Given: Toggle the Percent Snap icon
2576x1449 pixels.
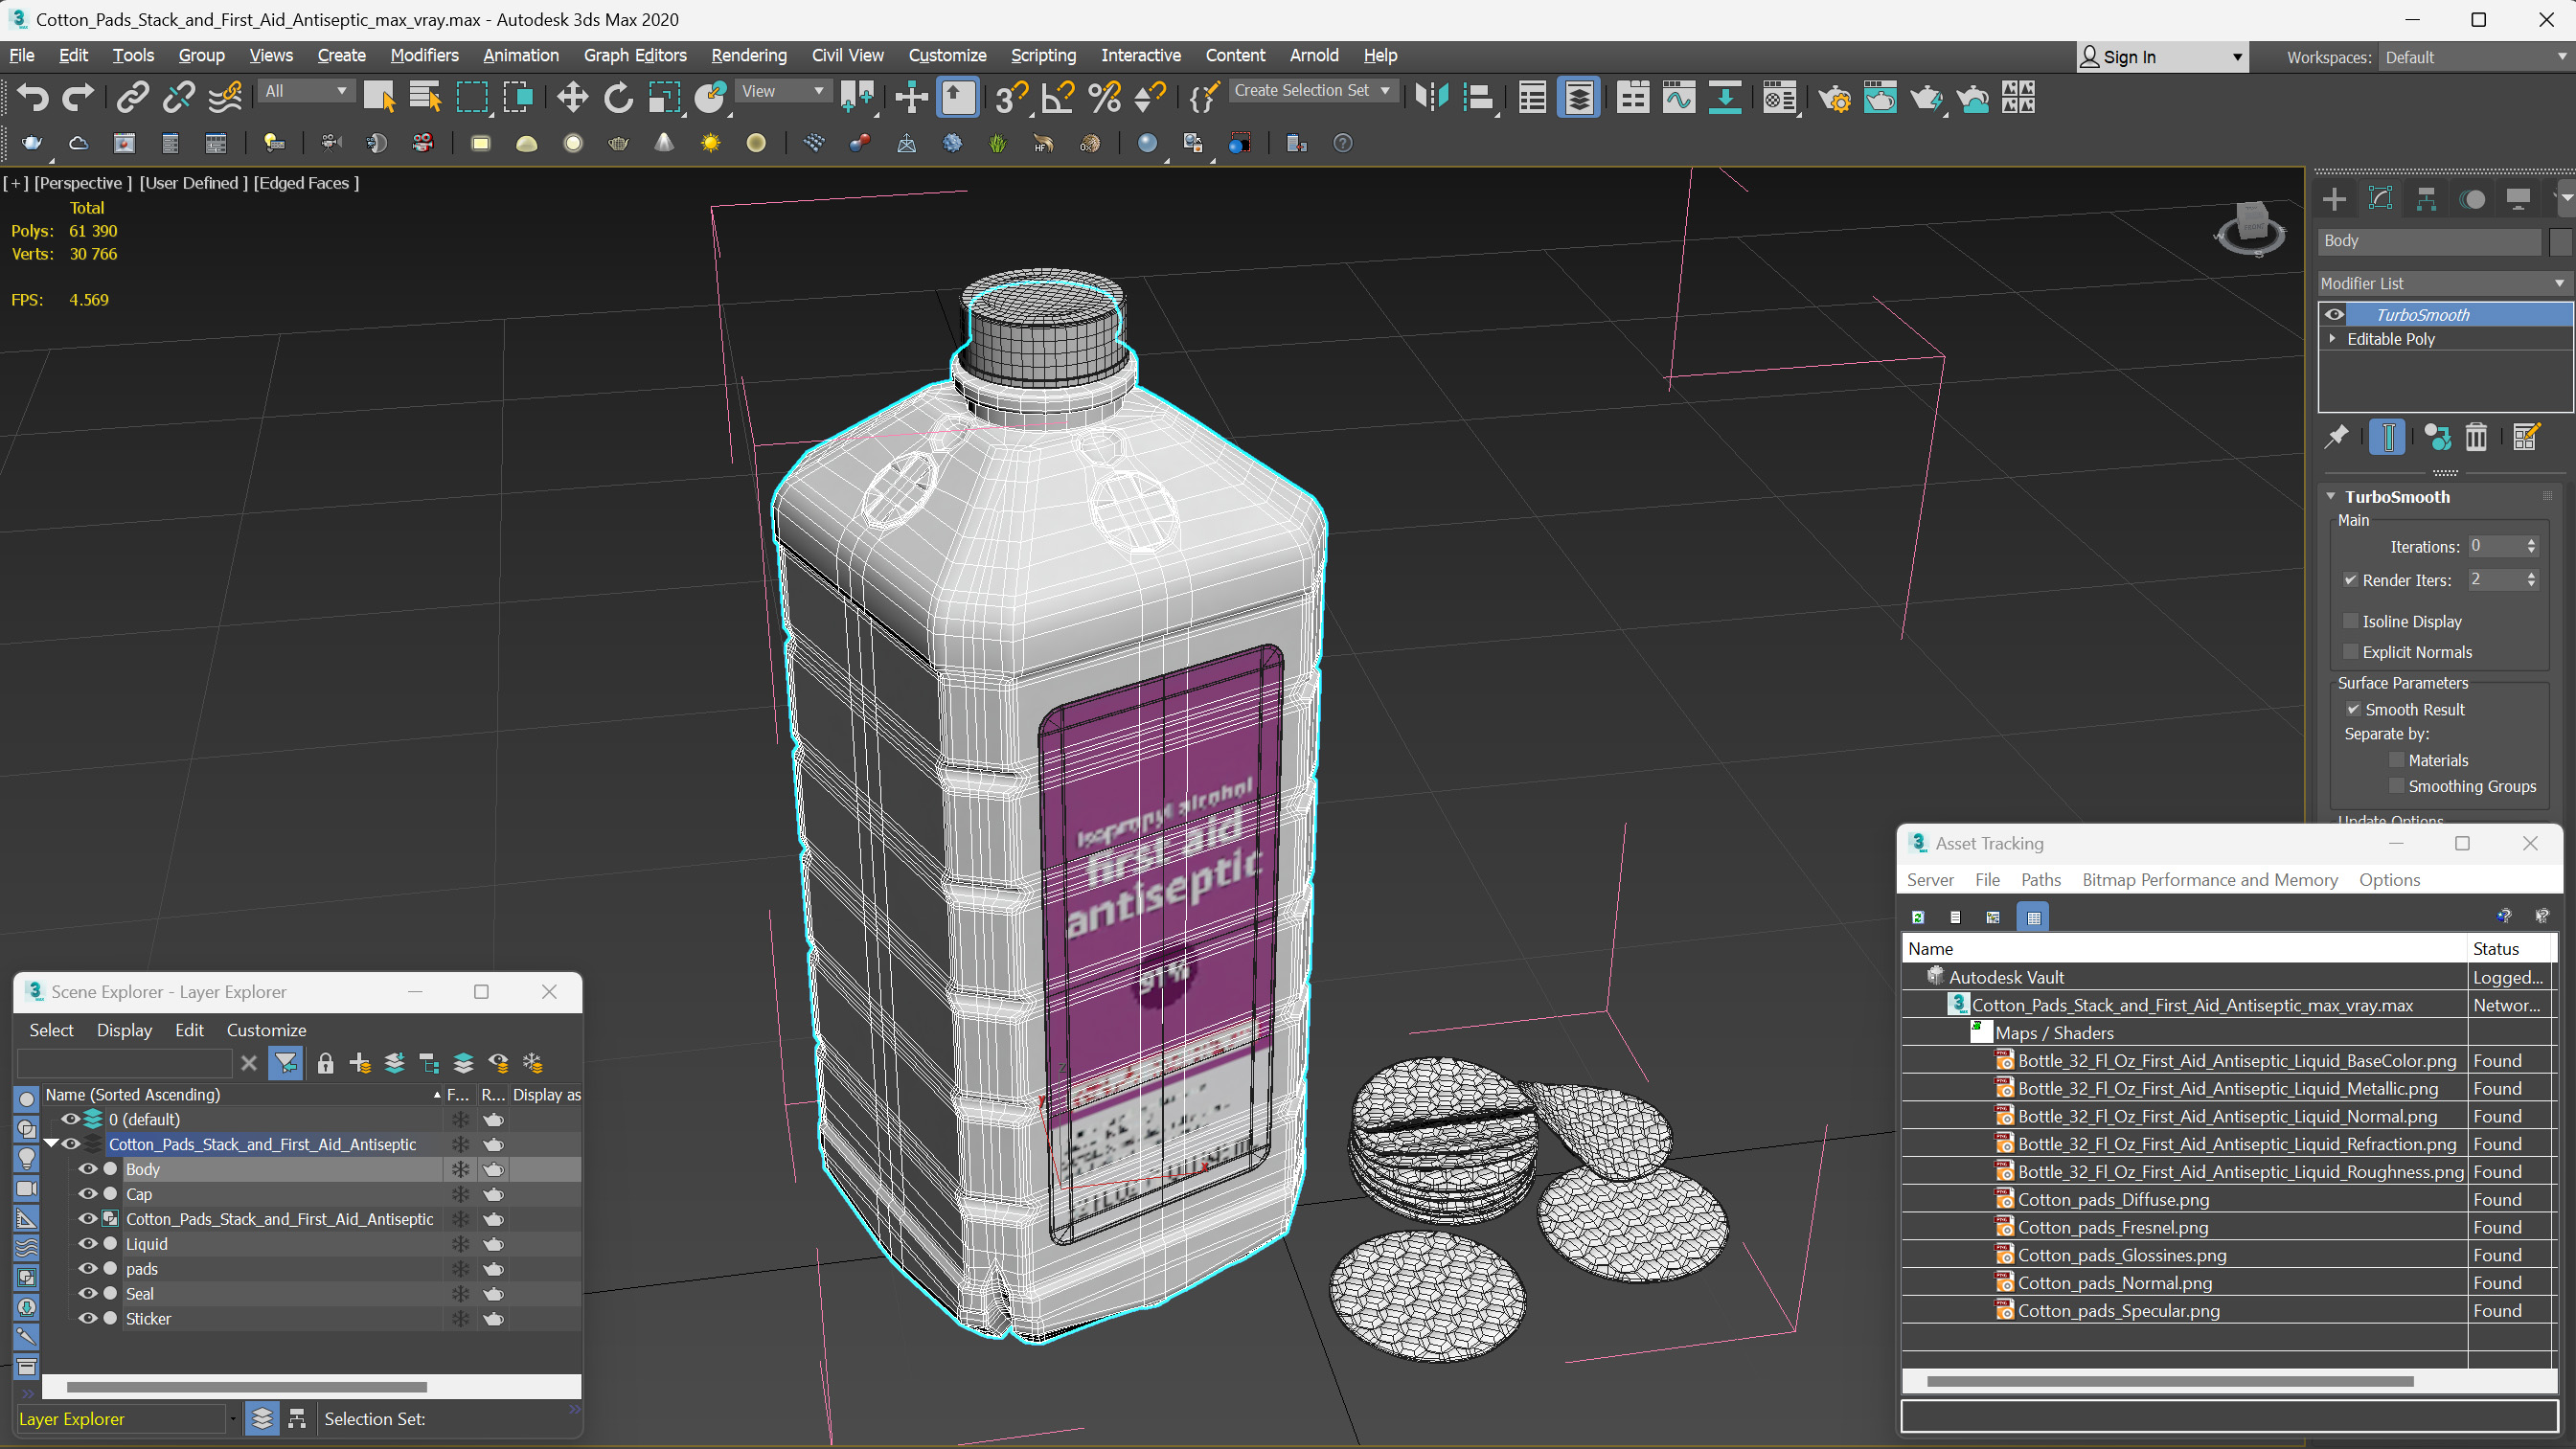Looking at the screenshot, I should click(x=1104, y=97).
